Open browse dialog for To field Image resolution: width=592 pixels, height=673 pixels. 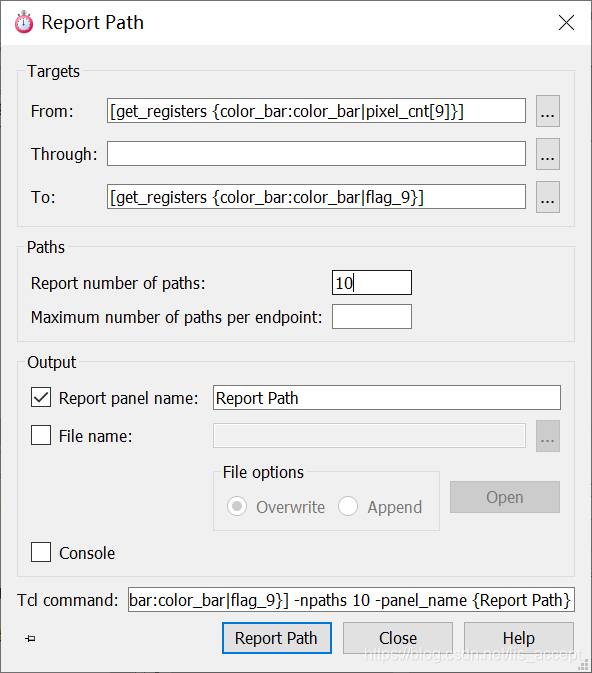[x=547, y=197]
